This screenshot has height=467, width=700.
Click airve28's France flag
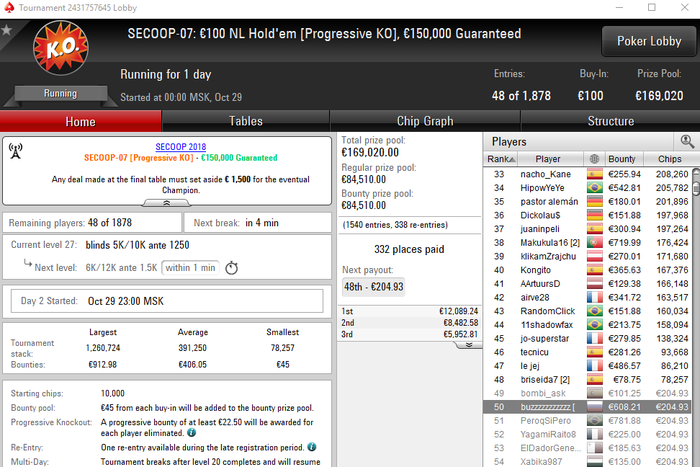click(594, 297)
